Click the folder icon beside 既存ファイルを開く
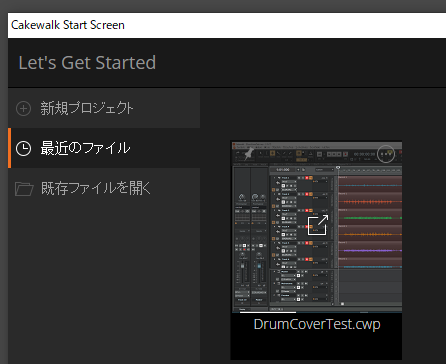 click(24, 189)
